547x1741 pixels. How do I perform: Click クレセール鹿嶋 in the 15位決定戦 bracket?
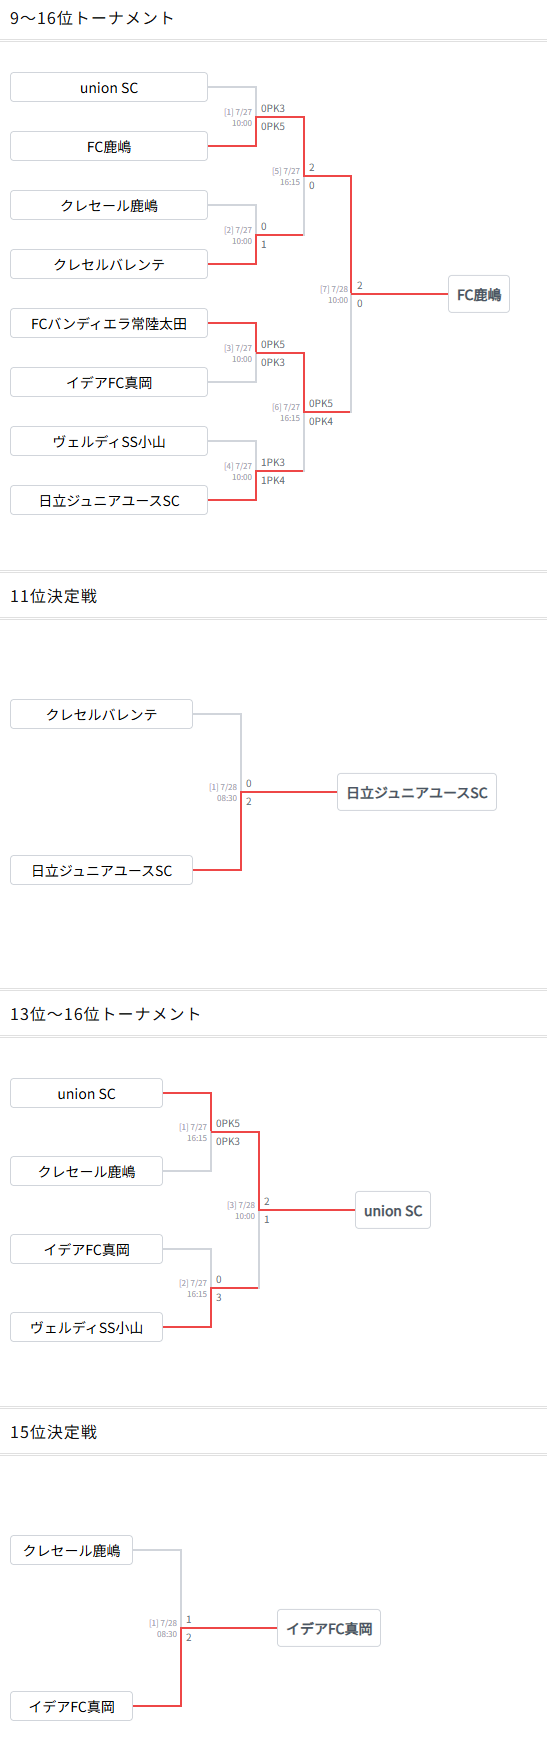(71, 1550)
